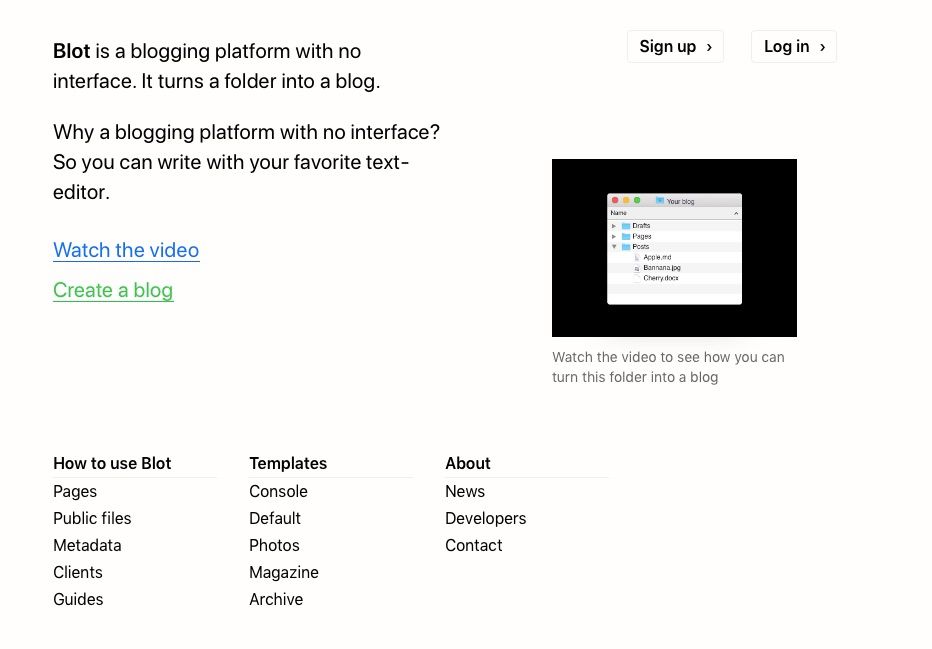Click the Posts folder icon in video
The height and width of the screenshot is (649, 932).
tap(626, 247)
